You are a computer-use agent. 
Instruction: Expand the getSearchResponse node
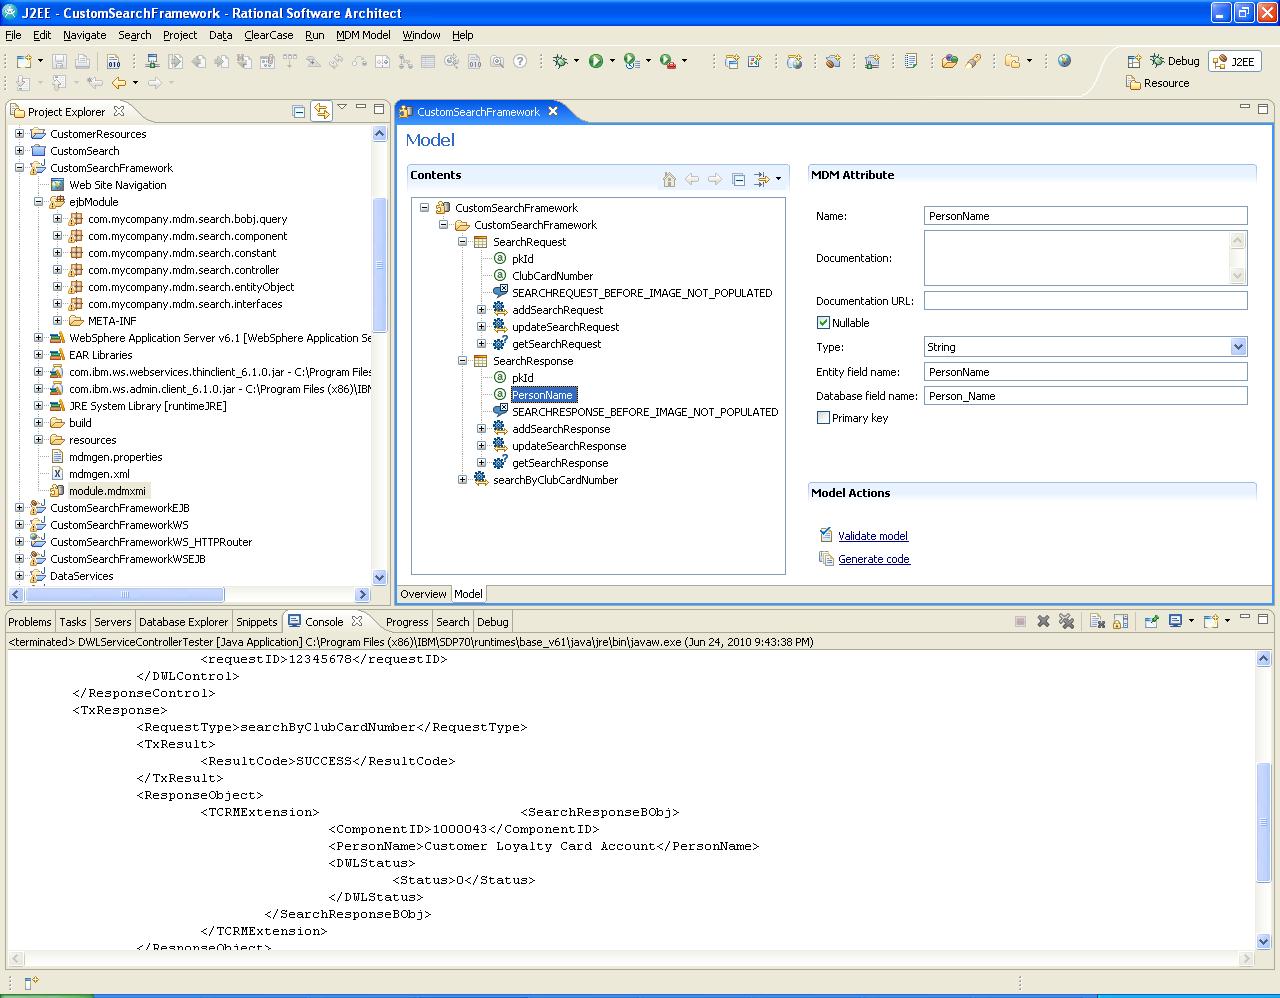(x=481, y=463)
